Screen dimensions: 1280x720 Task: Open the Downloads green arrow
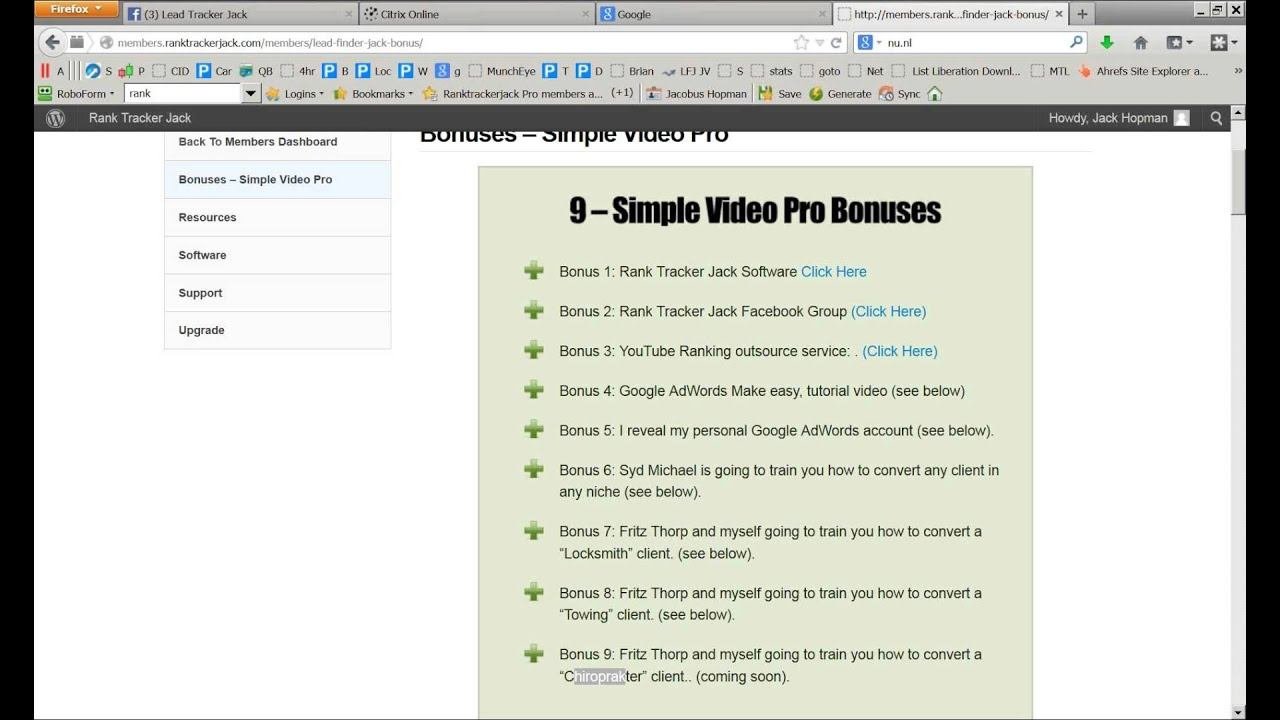[1107, 42]
